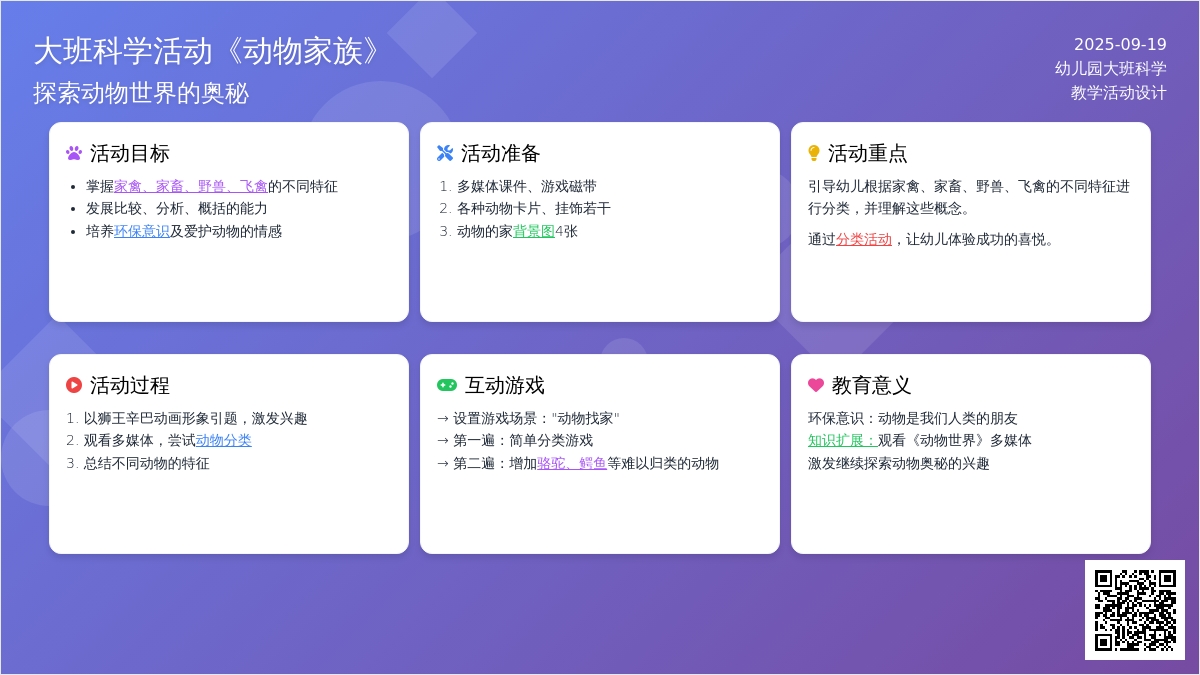Click the QR code image

coord(1134,609)
